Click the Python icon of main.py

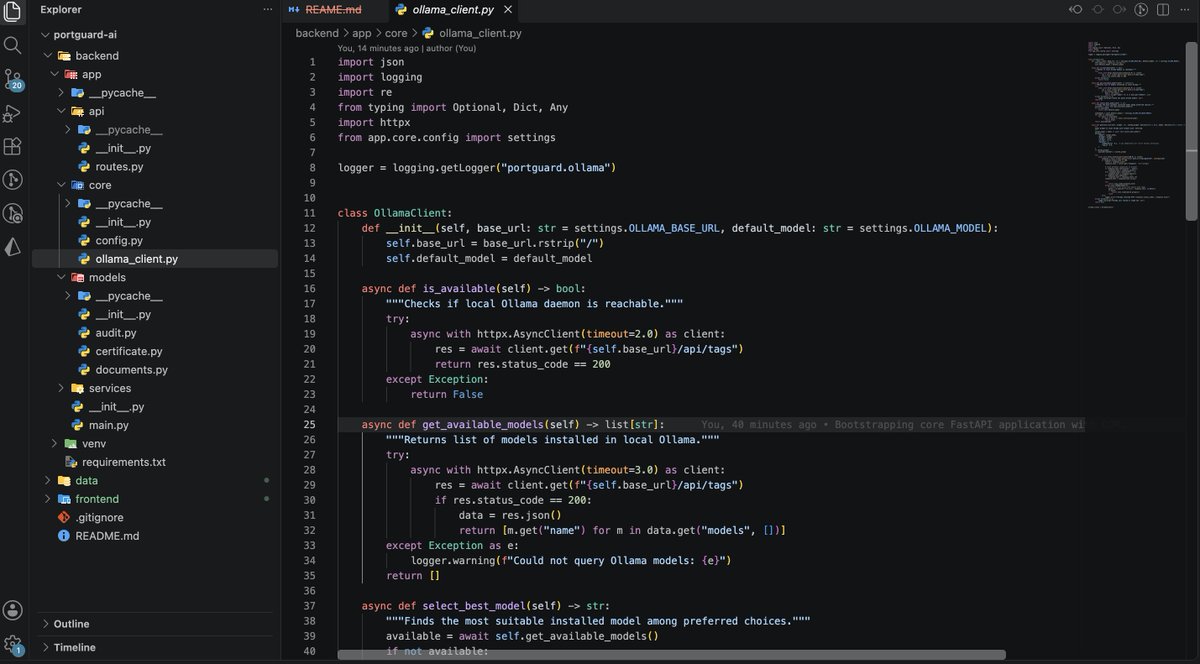(77, 425)
